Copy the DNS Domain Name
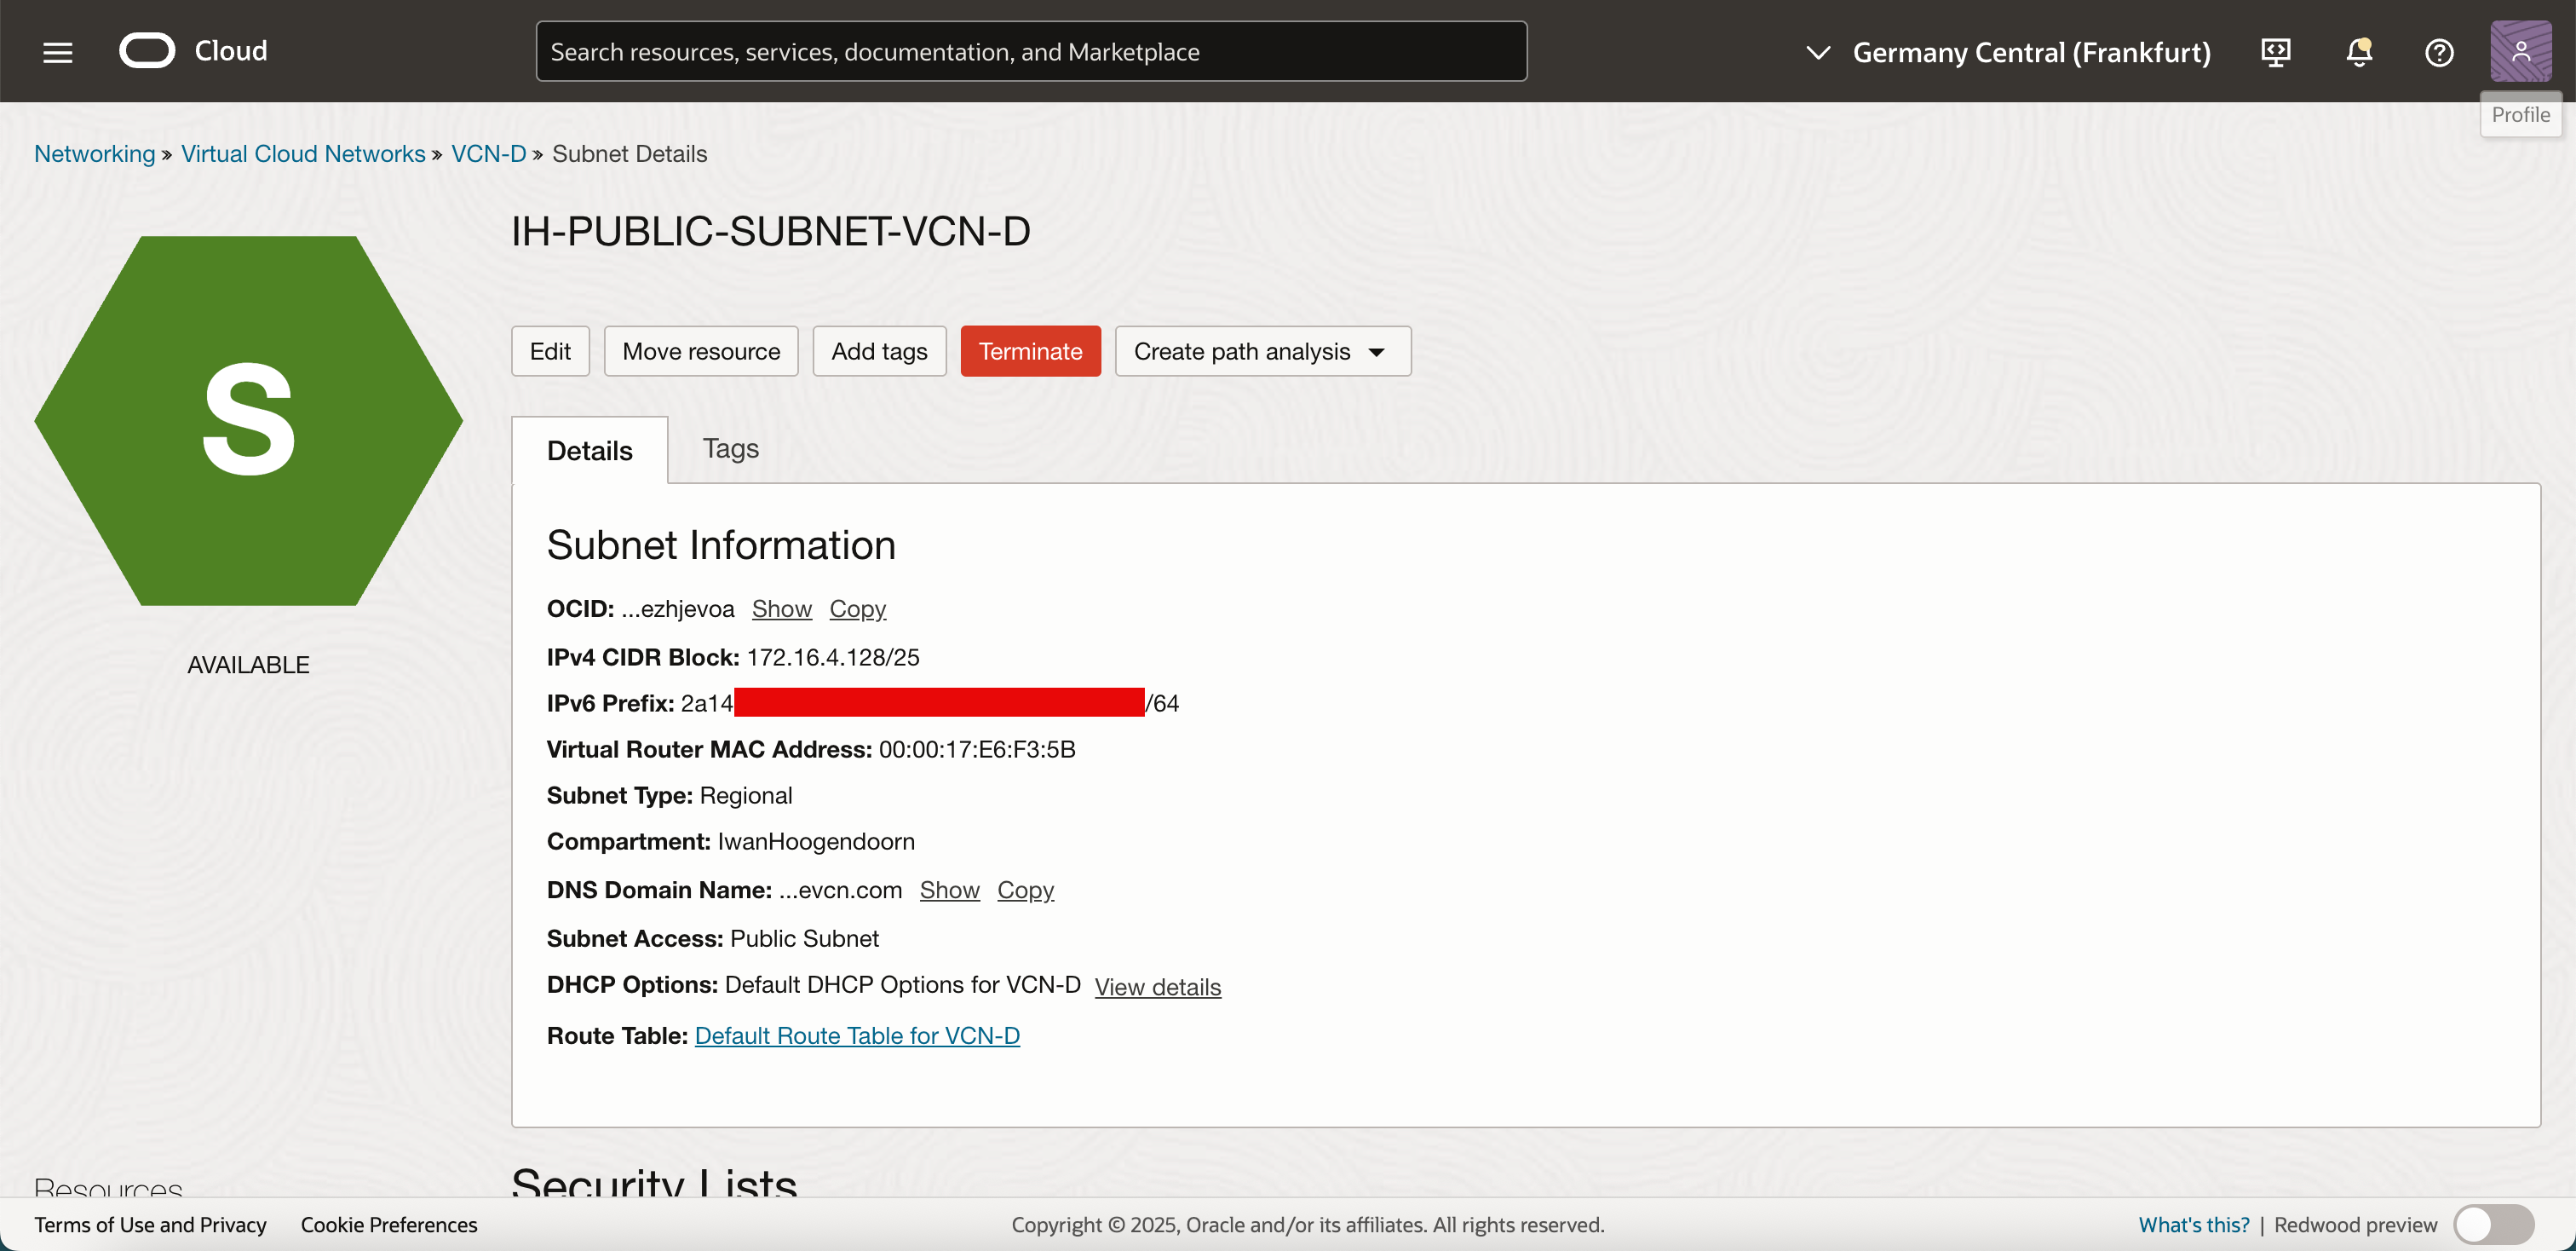The image size is (2576, 1251). coord(1025,889)
